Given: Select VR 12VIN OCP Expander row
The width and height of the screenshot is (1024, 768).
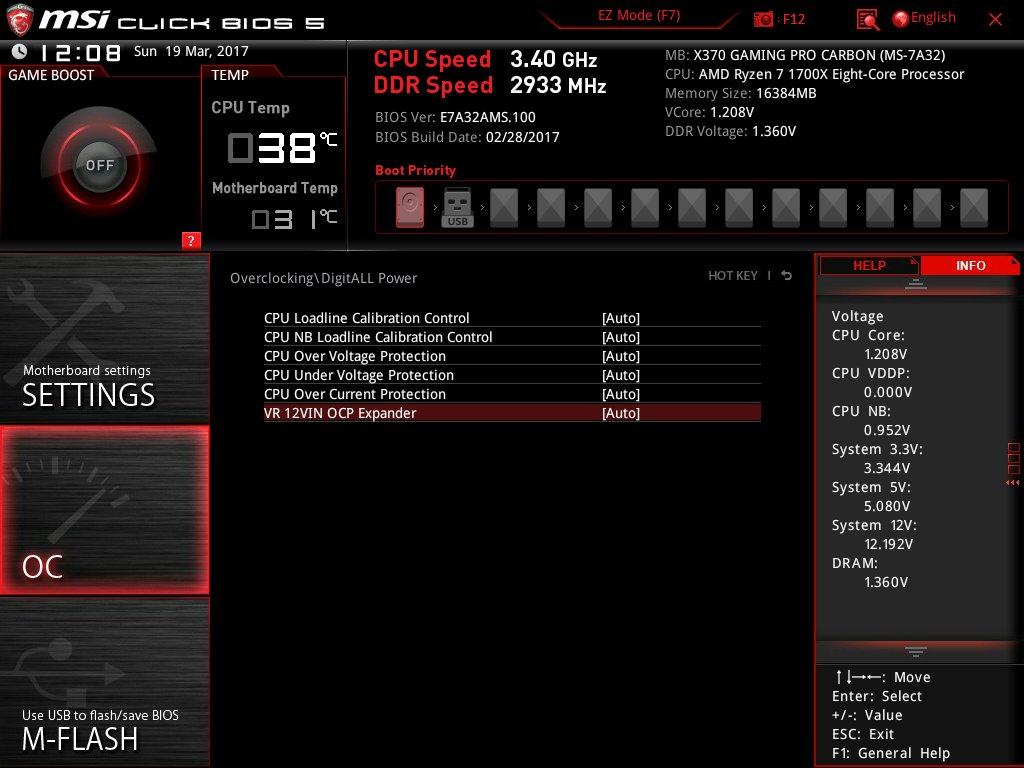Looking at the screenshot, I should (512, 413).
